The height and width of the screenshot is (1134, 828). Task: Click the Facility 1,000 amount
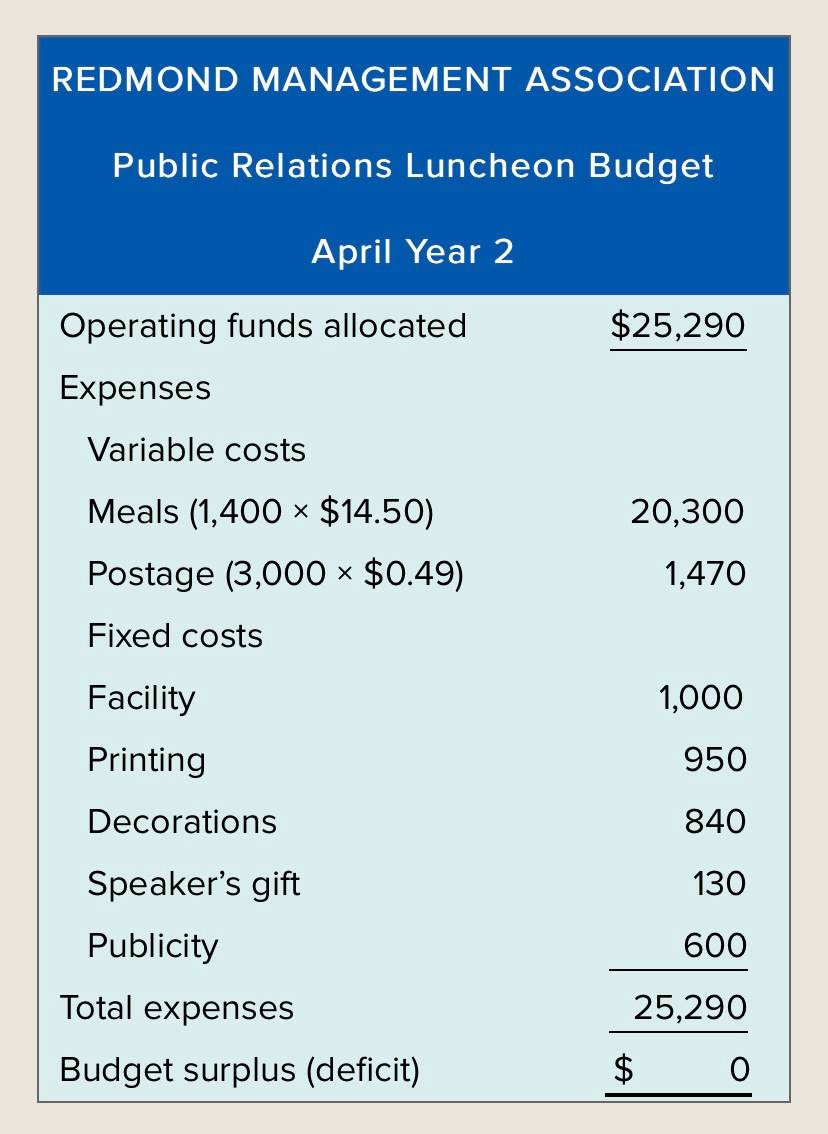coord(700,698)
